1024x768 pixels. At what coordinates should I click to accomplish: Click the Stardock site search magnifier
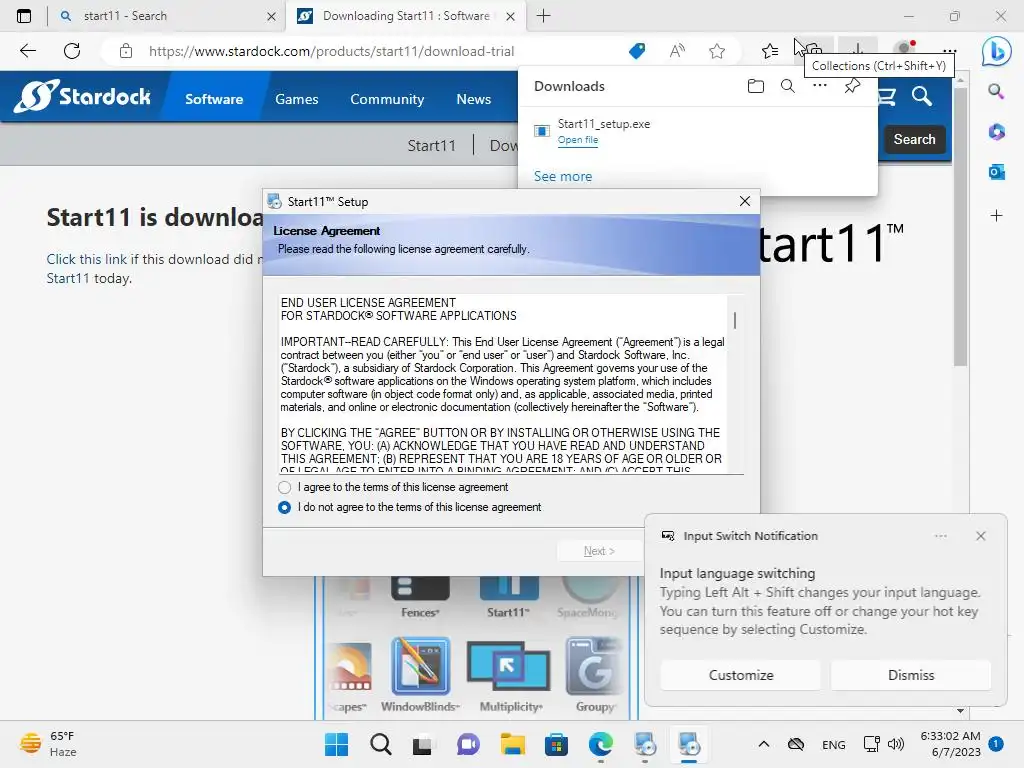click(x=922, y=97)
